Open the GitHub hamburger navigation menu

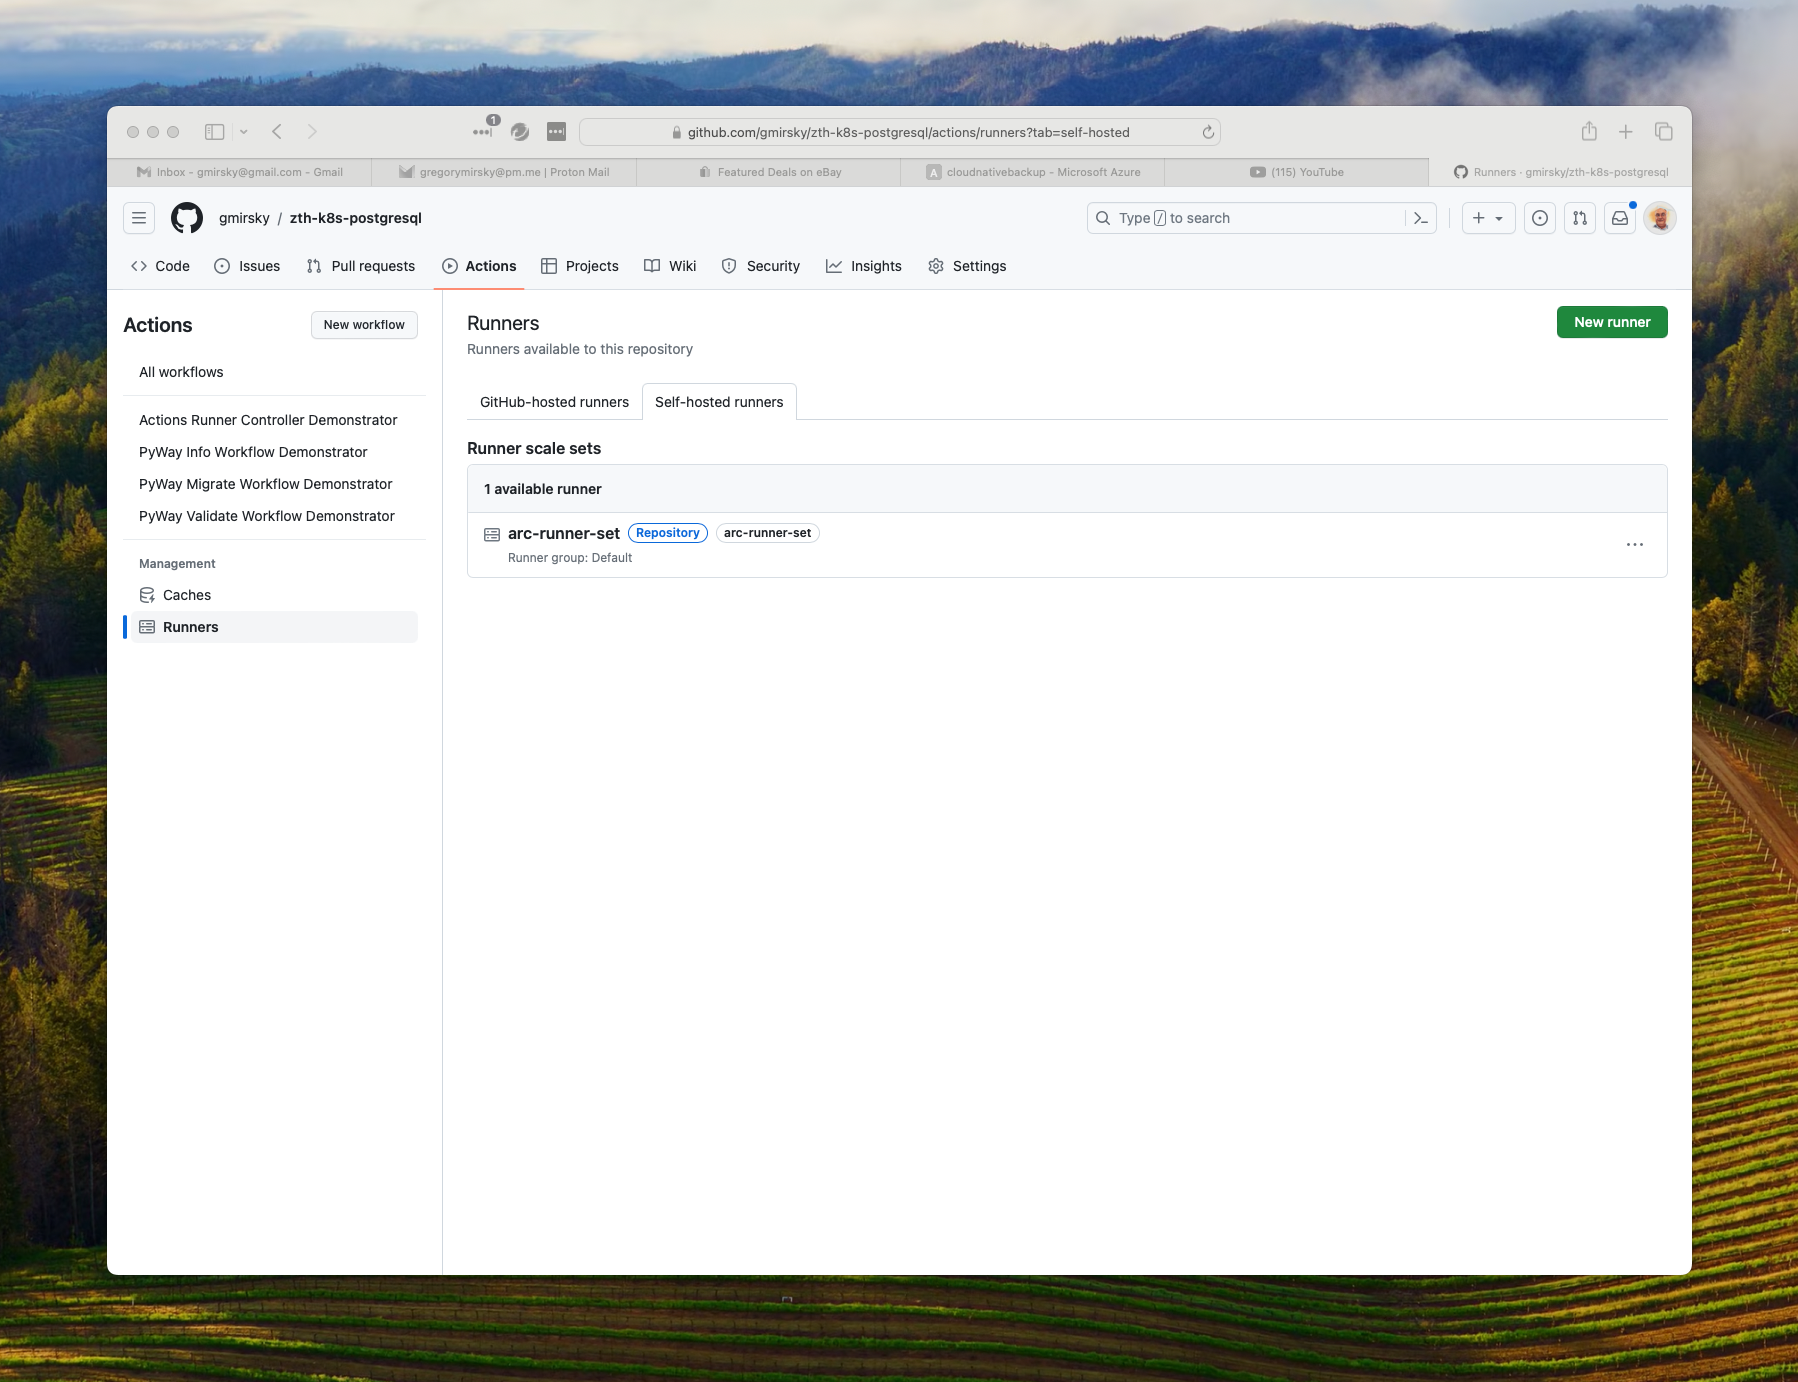tap(139, 218)
